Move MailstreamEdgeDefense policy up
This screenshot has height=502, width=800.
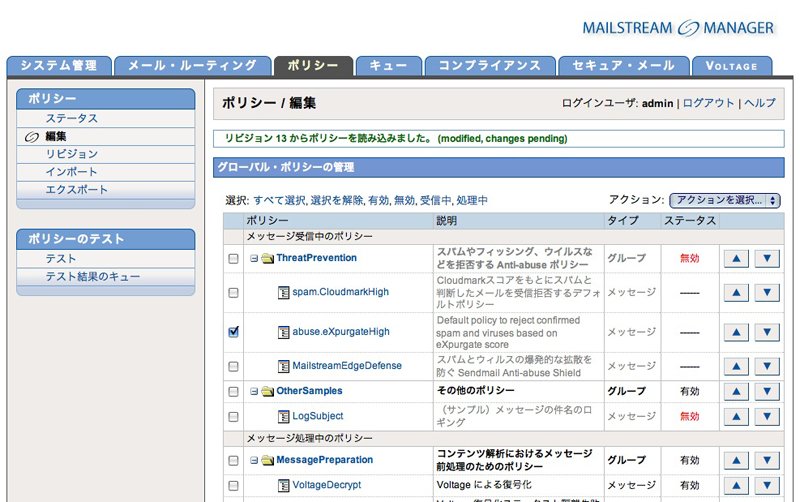tap(736, 366)
